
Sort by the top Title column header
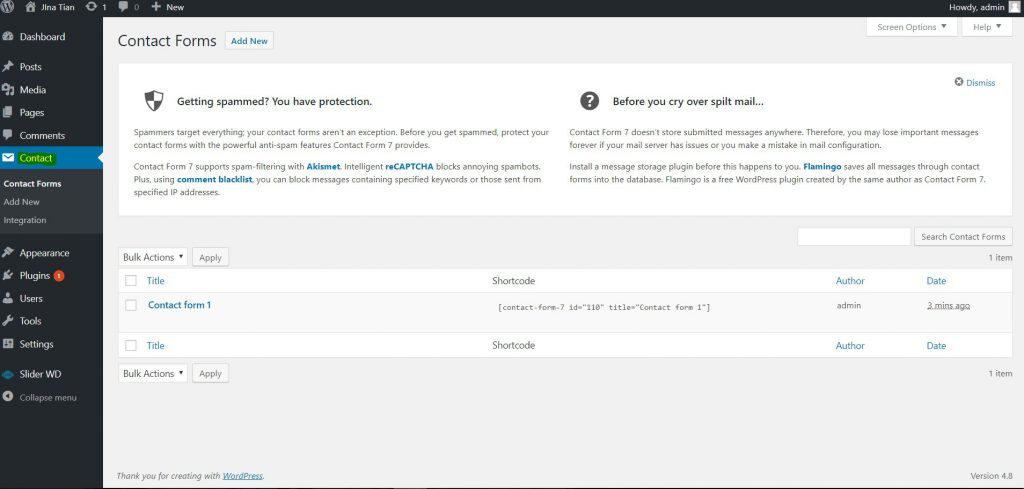[155, 281]
